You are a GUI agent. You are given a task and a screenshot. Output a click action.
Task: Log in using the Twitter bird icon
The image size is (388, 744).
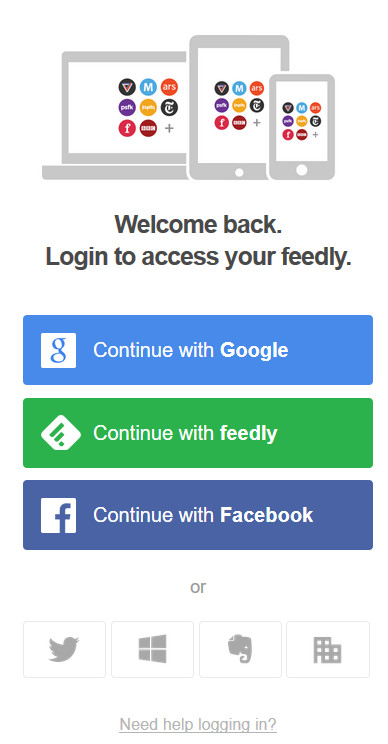[64, 649]
